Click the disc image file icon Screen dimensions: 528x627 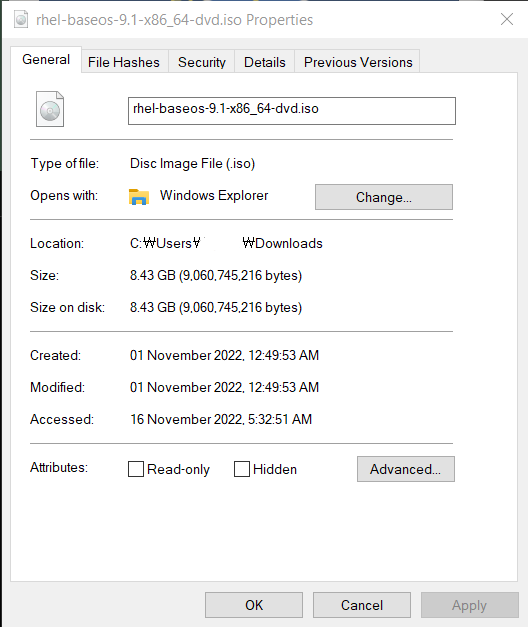coord(50,109)
